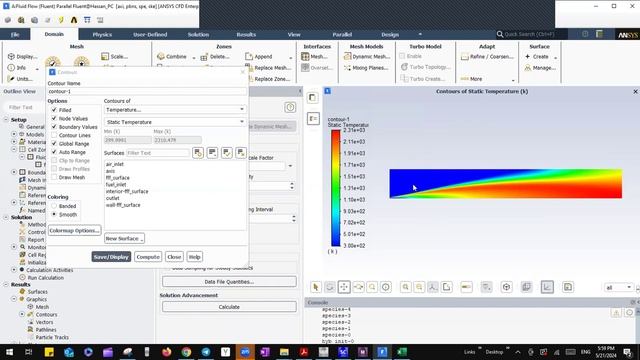Switch to the Solution ribbon tab

tap(198, 34)
